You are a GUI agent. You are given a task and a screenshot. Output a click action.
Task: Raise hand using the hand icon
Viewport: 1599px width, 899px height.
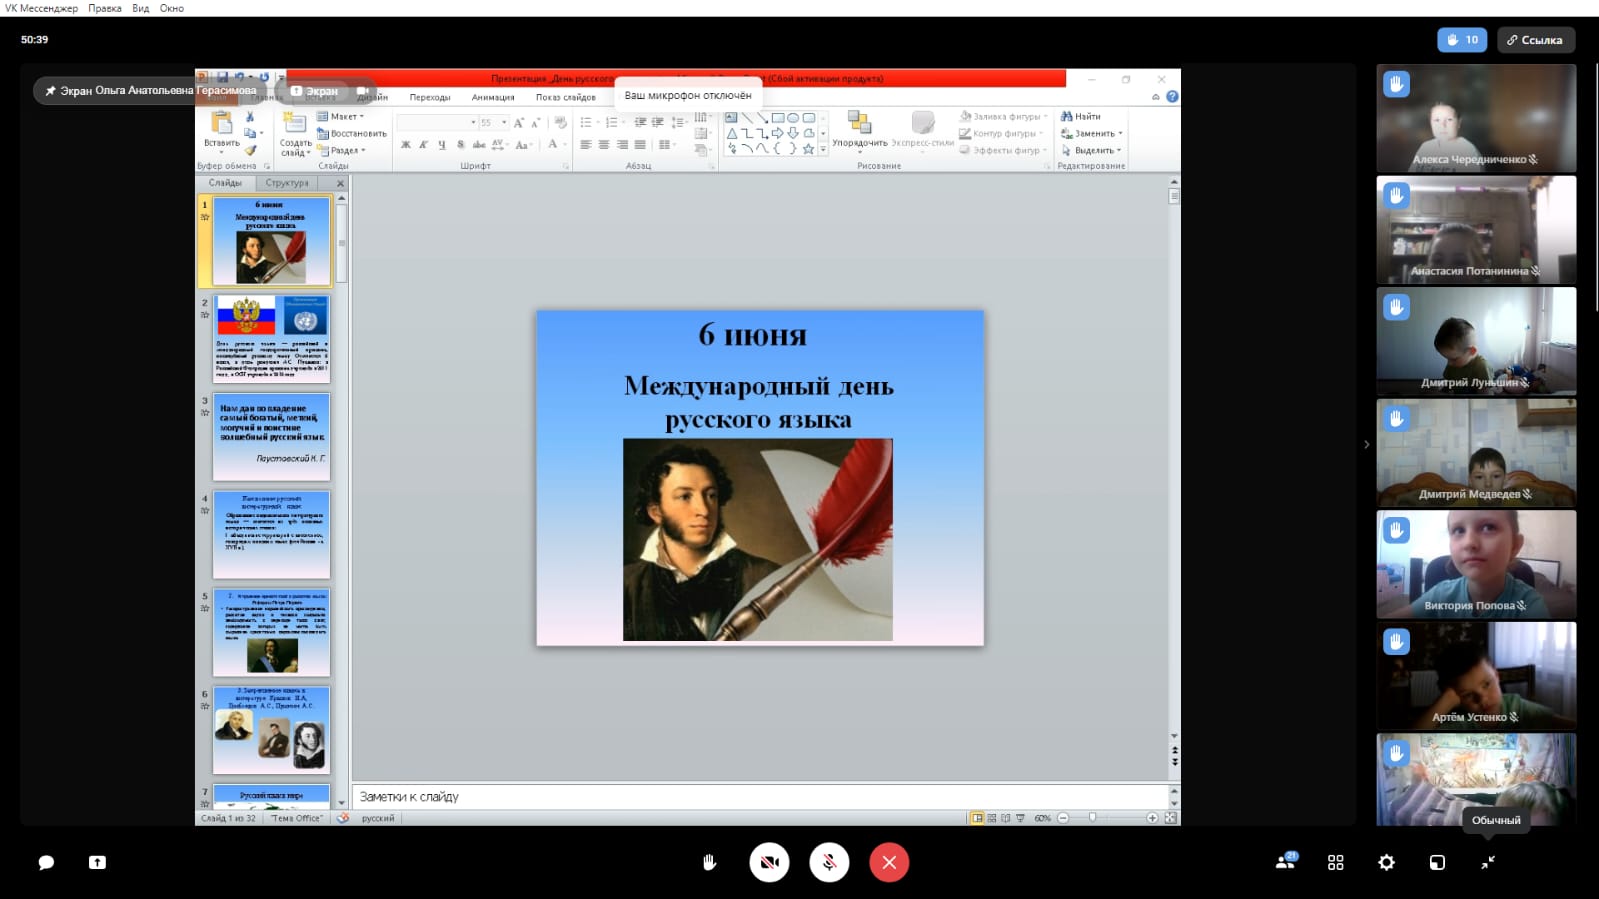[x=709, y=862]
